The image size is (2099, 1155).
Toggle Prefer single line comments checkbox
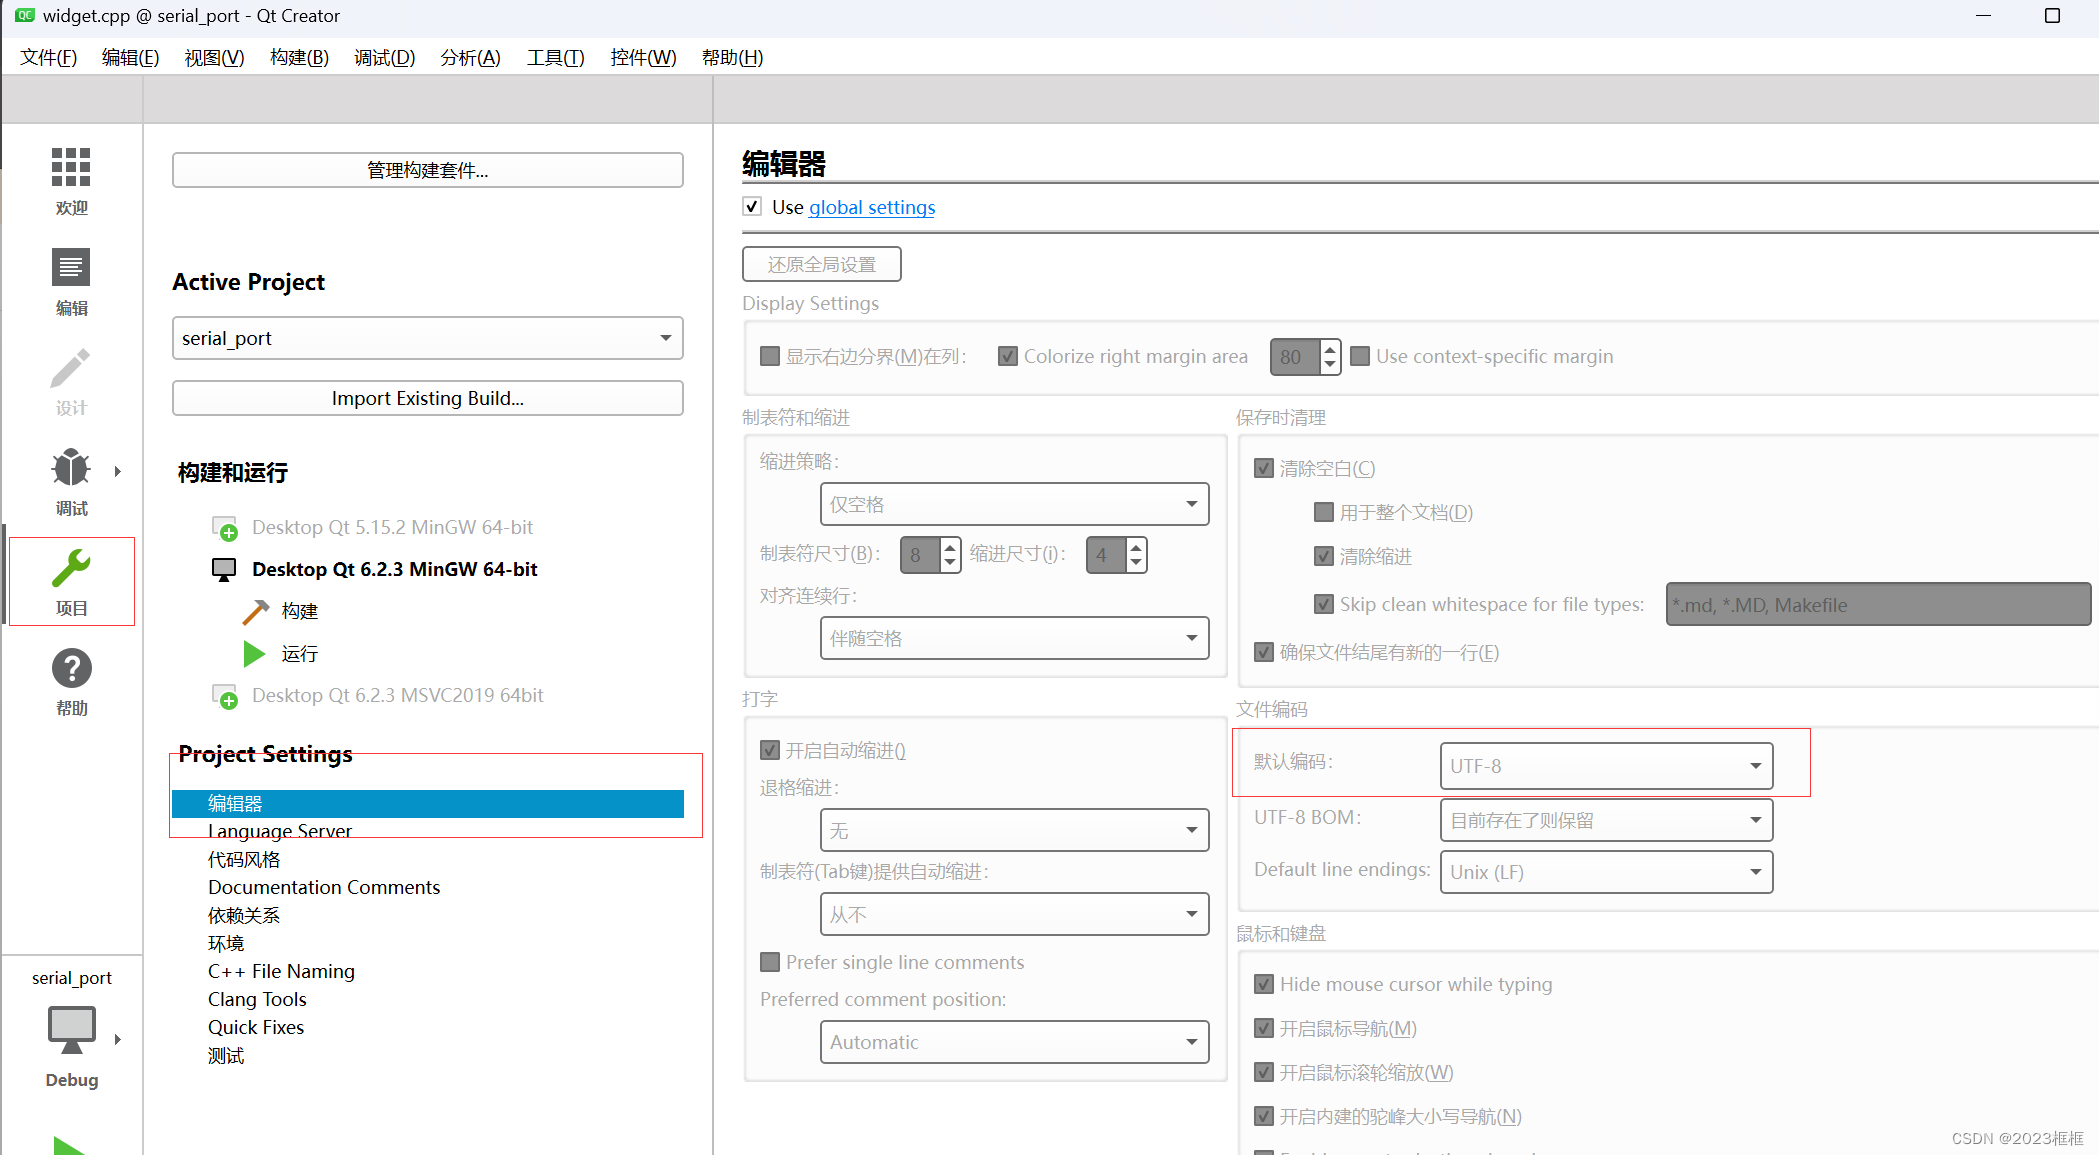pos(770,962)
